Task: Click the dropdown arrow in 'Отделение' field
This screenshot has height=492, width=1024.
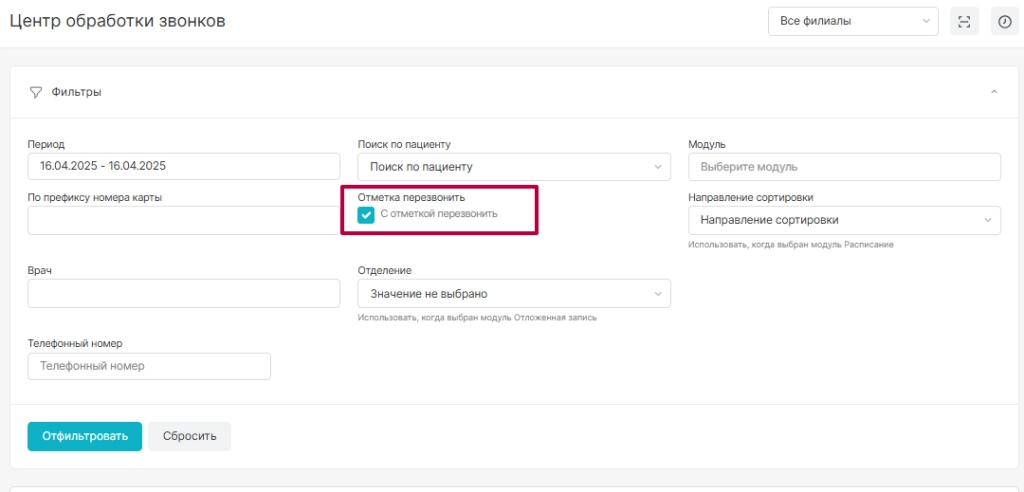Action: pos(658,293)
